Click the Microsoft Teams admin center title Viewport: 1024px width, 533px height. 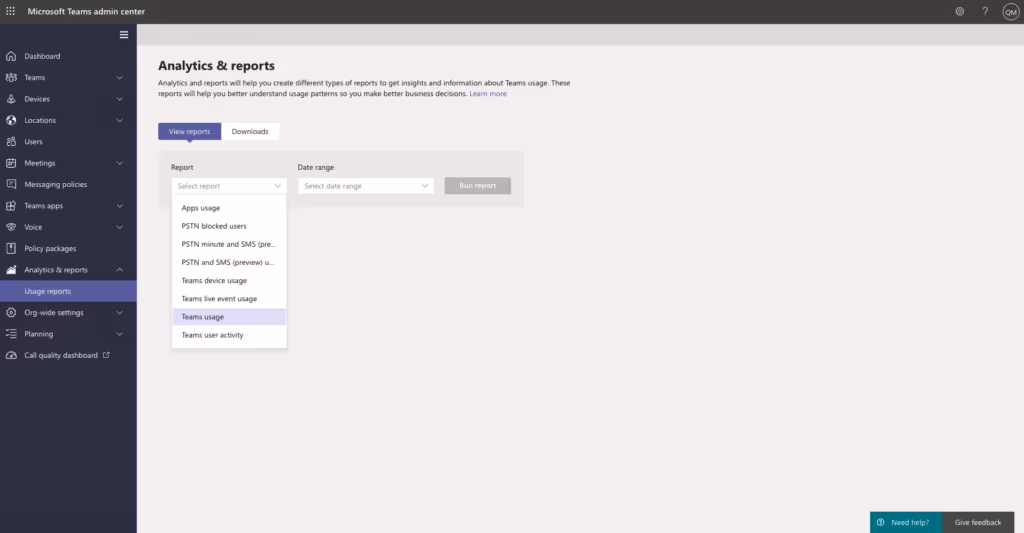coord(86,11)
